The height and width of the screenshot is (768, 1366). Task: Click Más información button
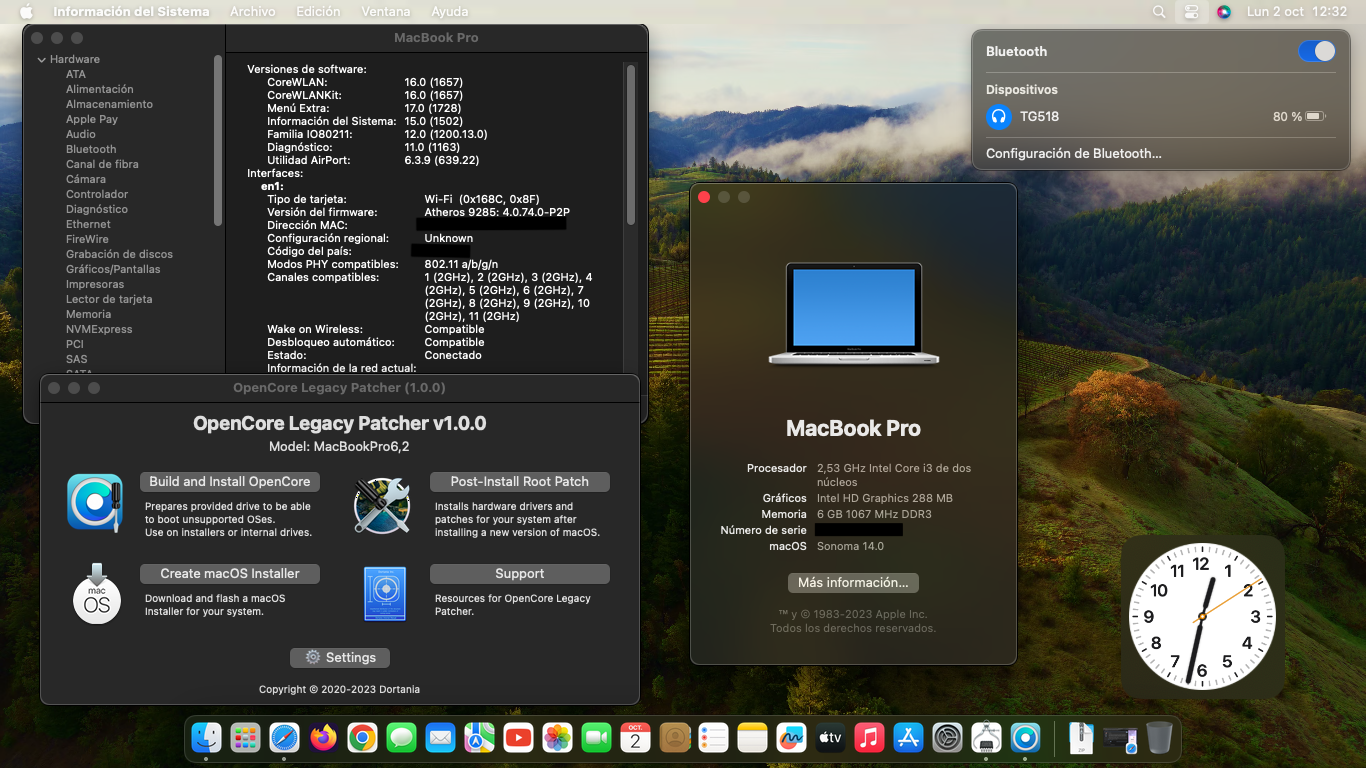853,583
